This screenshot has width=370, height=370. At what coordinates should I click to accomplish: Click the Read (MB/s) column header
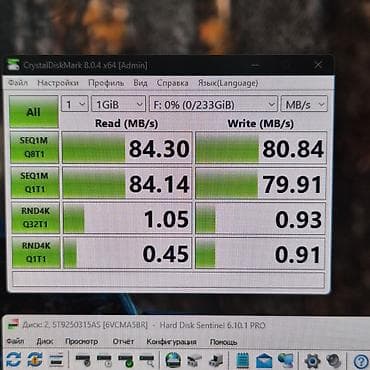(127, 124)
